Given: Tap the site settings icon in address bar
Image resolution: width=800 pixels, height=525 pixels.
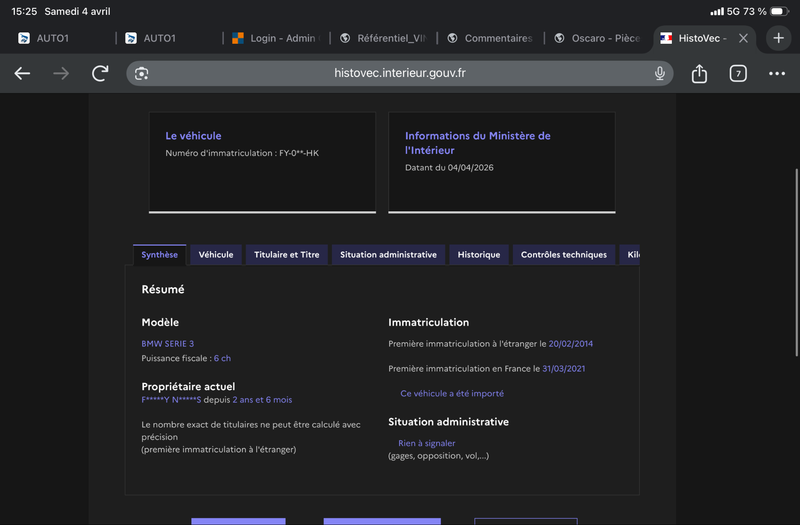Looking at the screenshot, I should (x=142, y=73).
